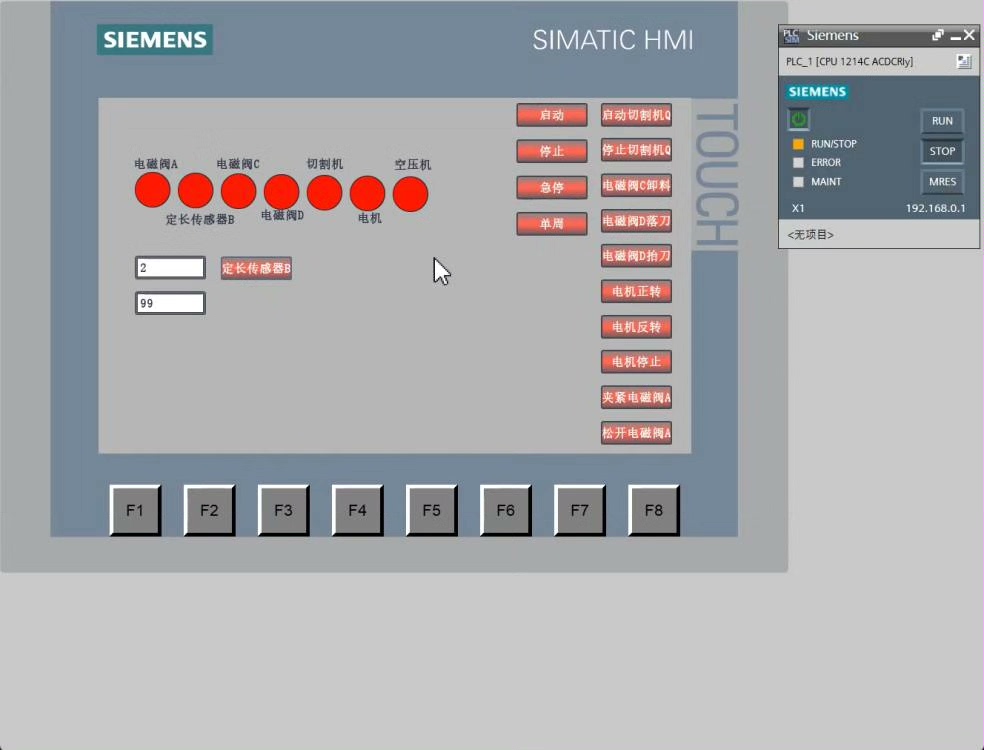Click MRES memory reset button
The image size is (984, 750).
[x=942, y=181]
